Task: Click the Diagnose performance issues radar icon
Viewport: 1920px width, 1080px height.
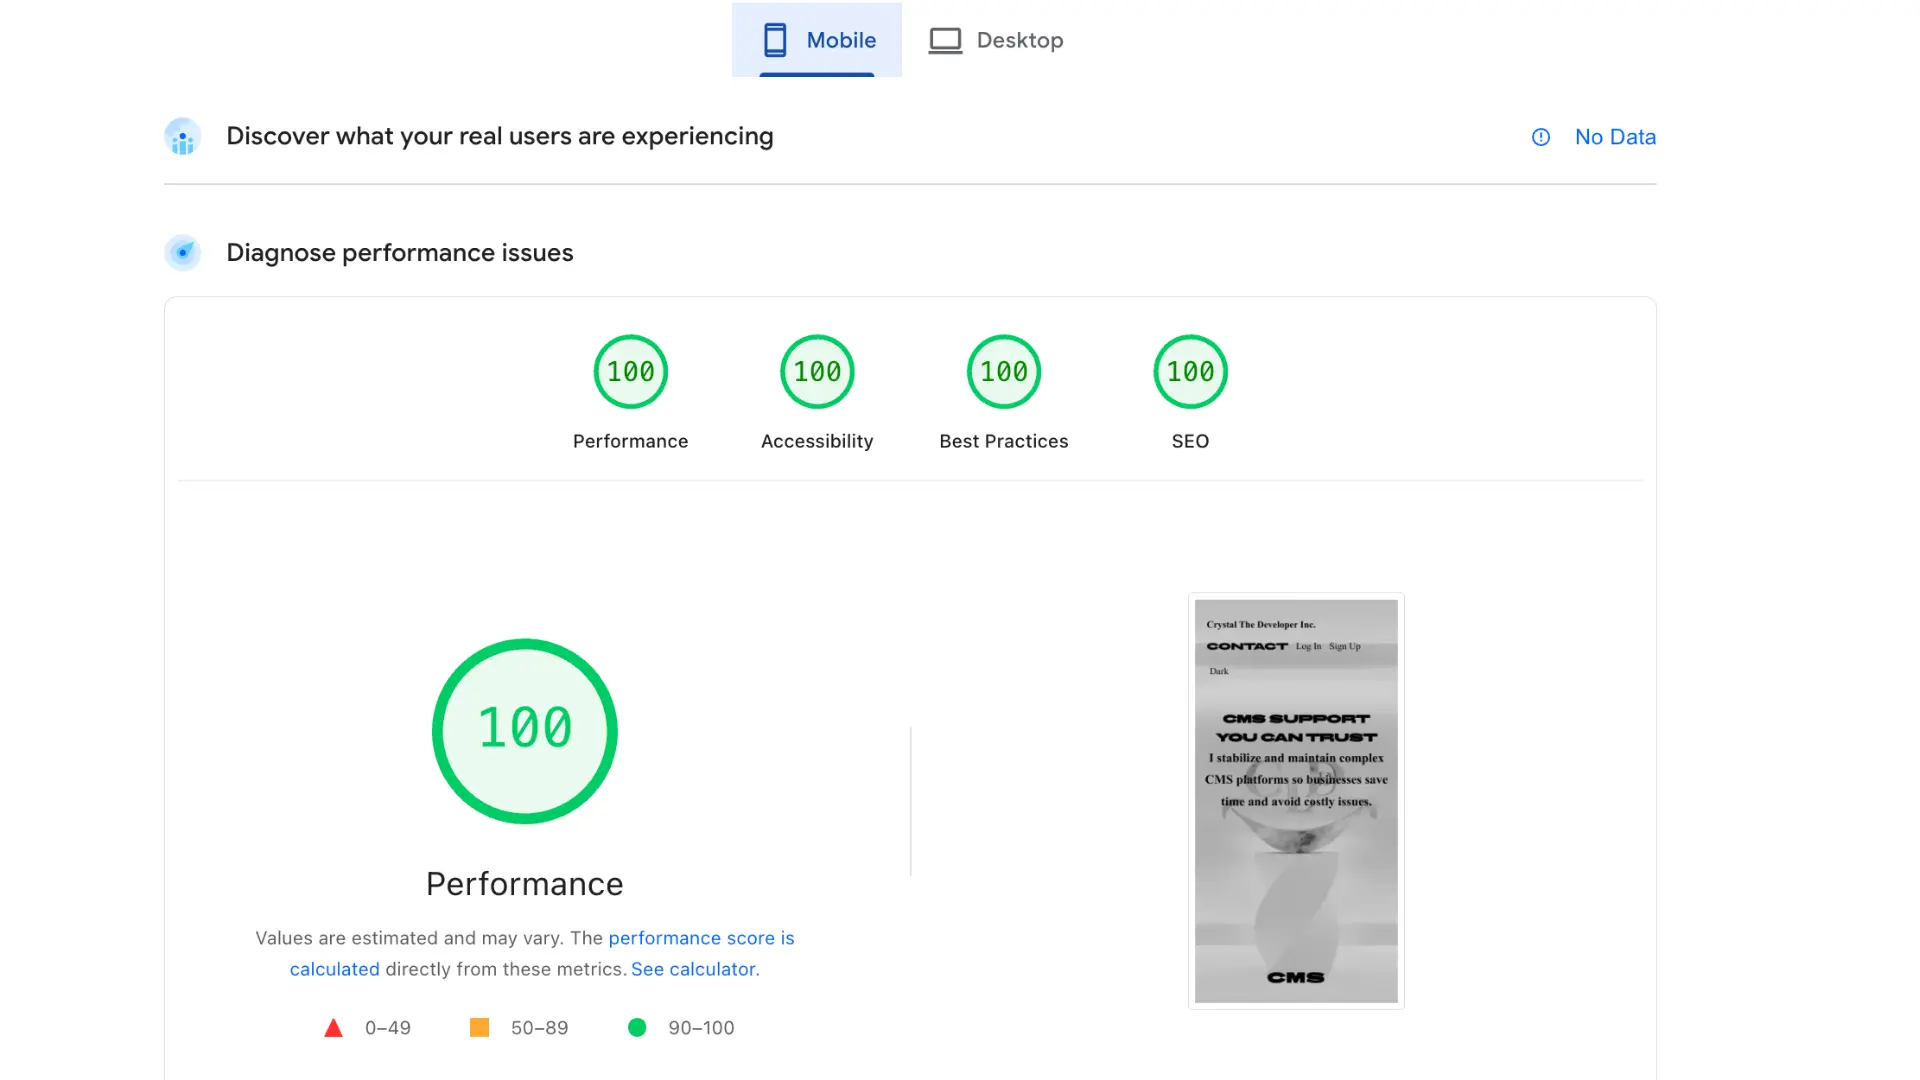Action: pos(182,253)
